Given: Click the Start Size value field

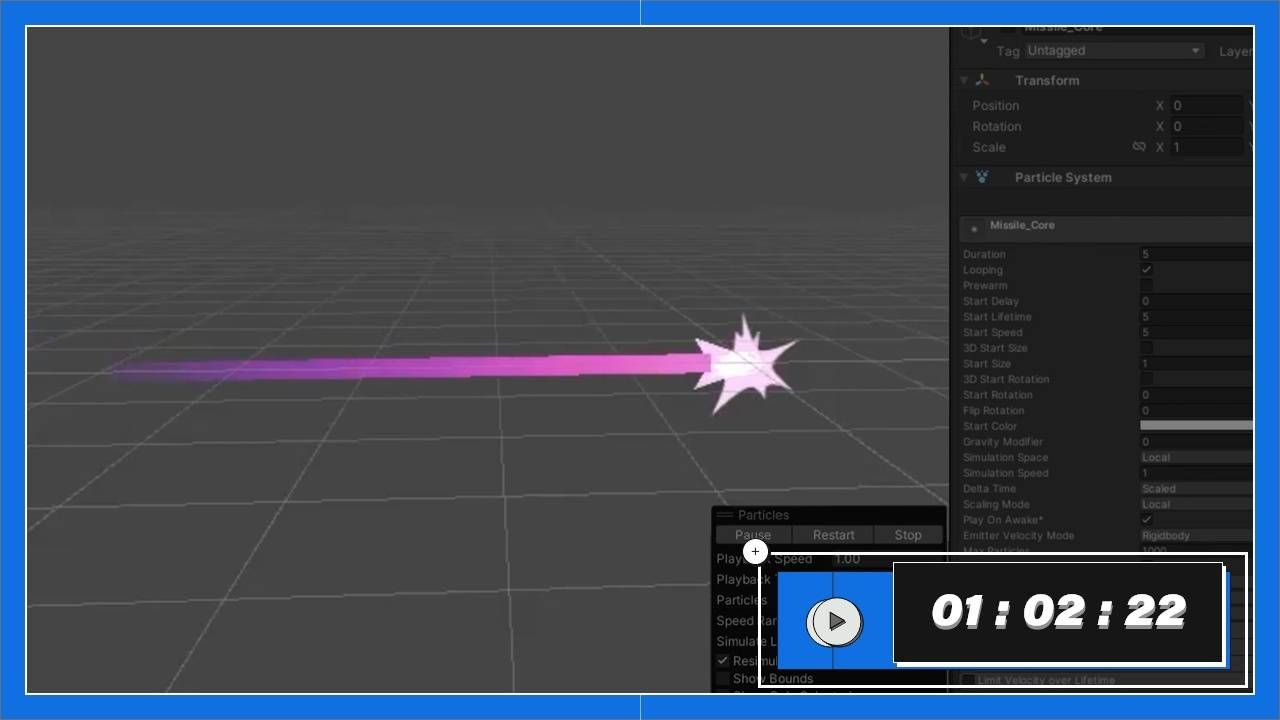Looking at the screenshot, I should pos(1196,364).
